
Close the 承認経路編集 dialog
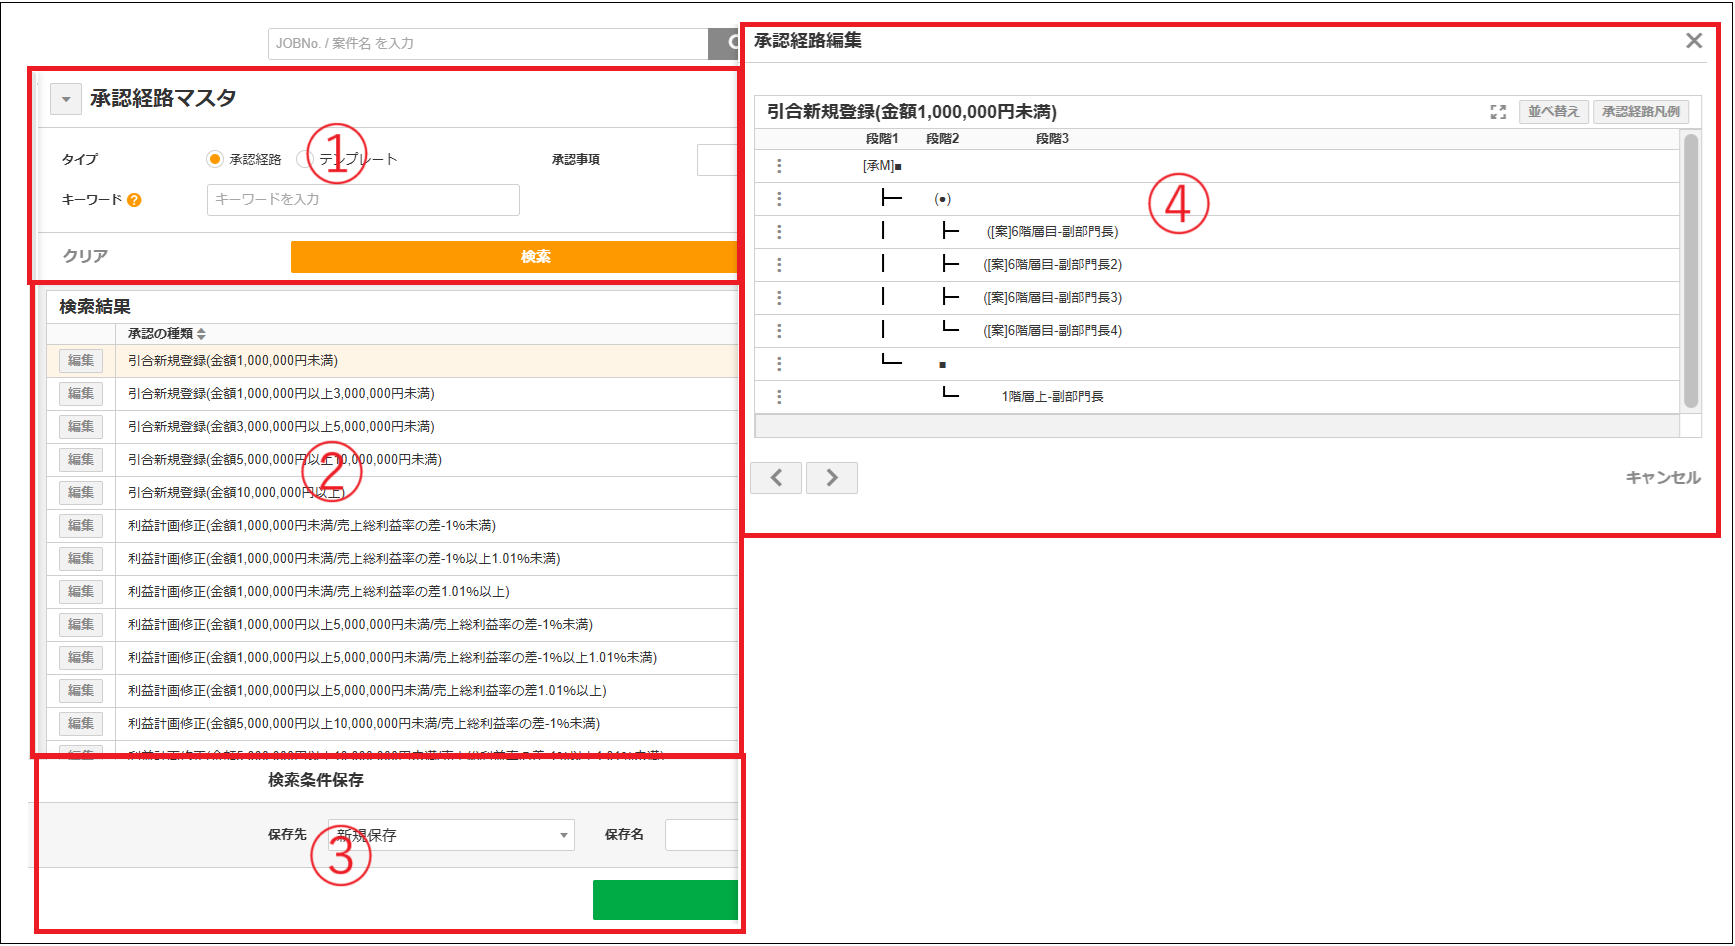point(1693,41)
